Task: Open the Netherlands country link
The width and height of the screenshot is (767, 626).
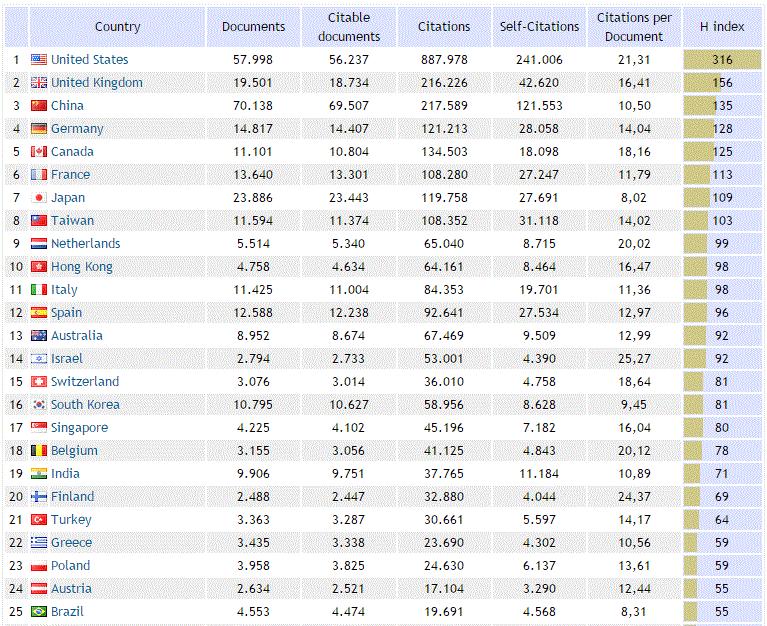Action: coord(85,244)
